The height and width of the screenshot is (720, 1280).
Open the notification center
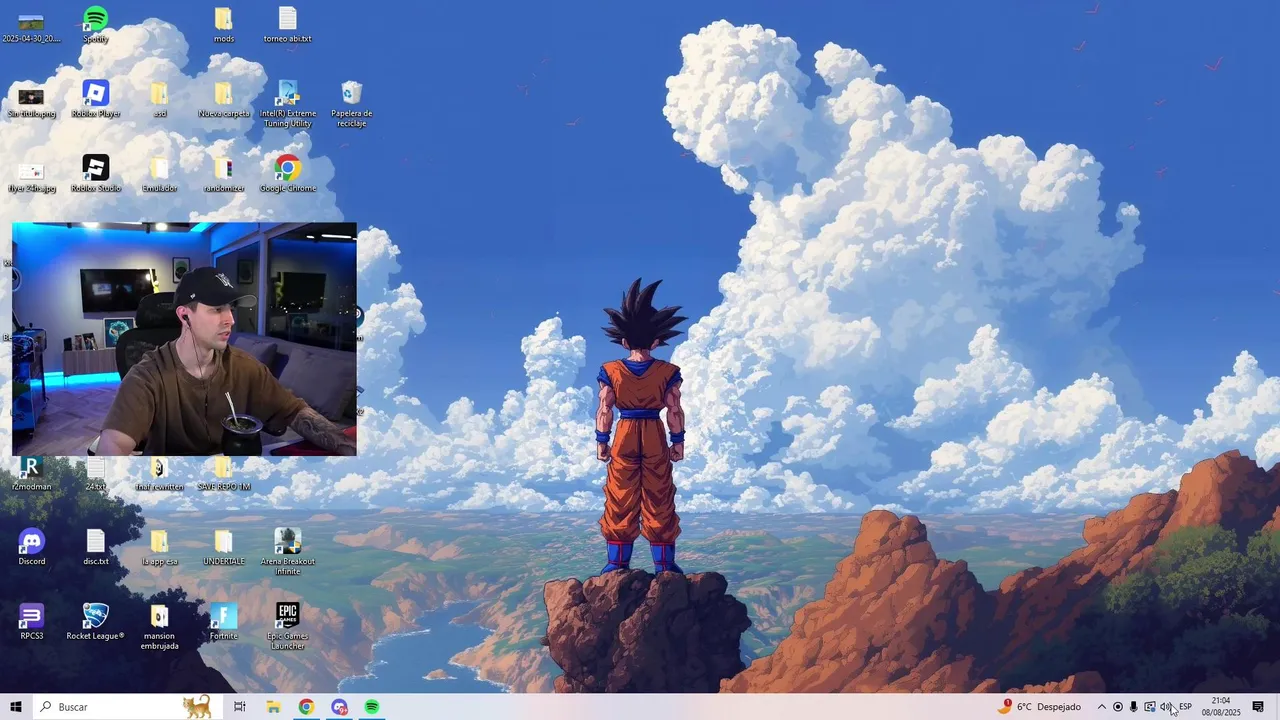point(1258,707)
